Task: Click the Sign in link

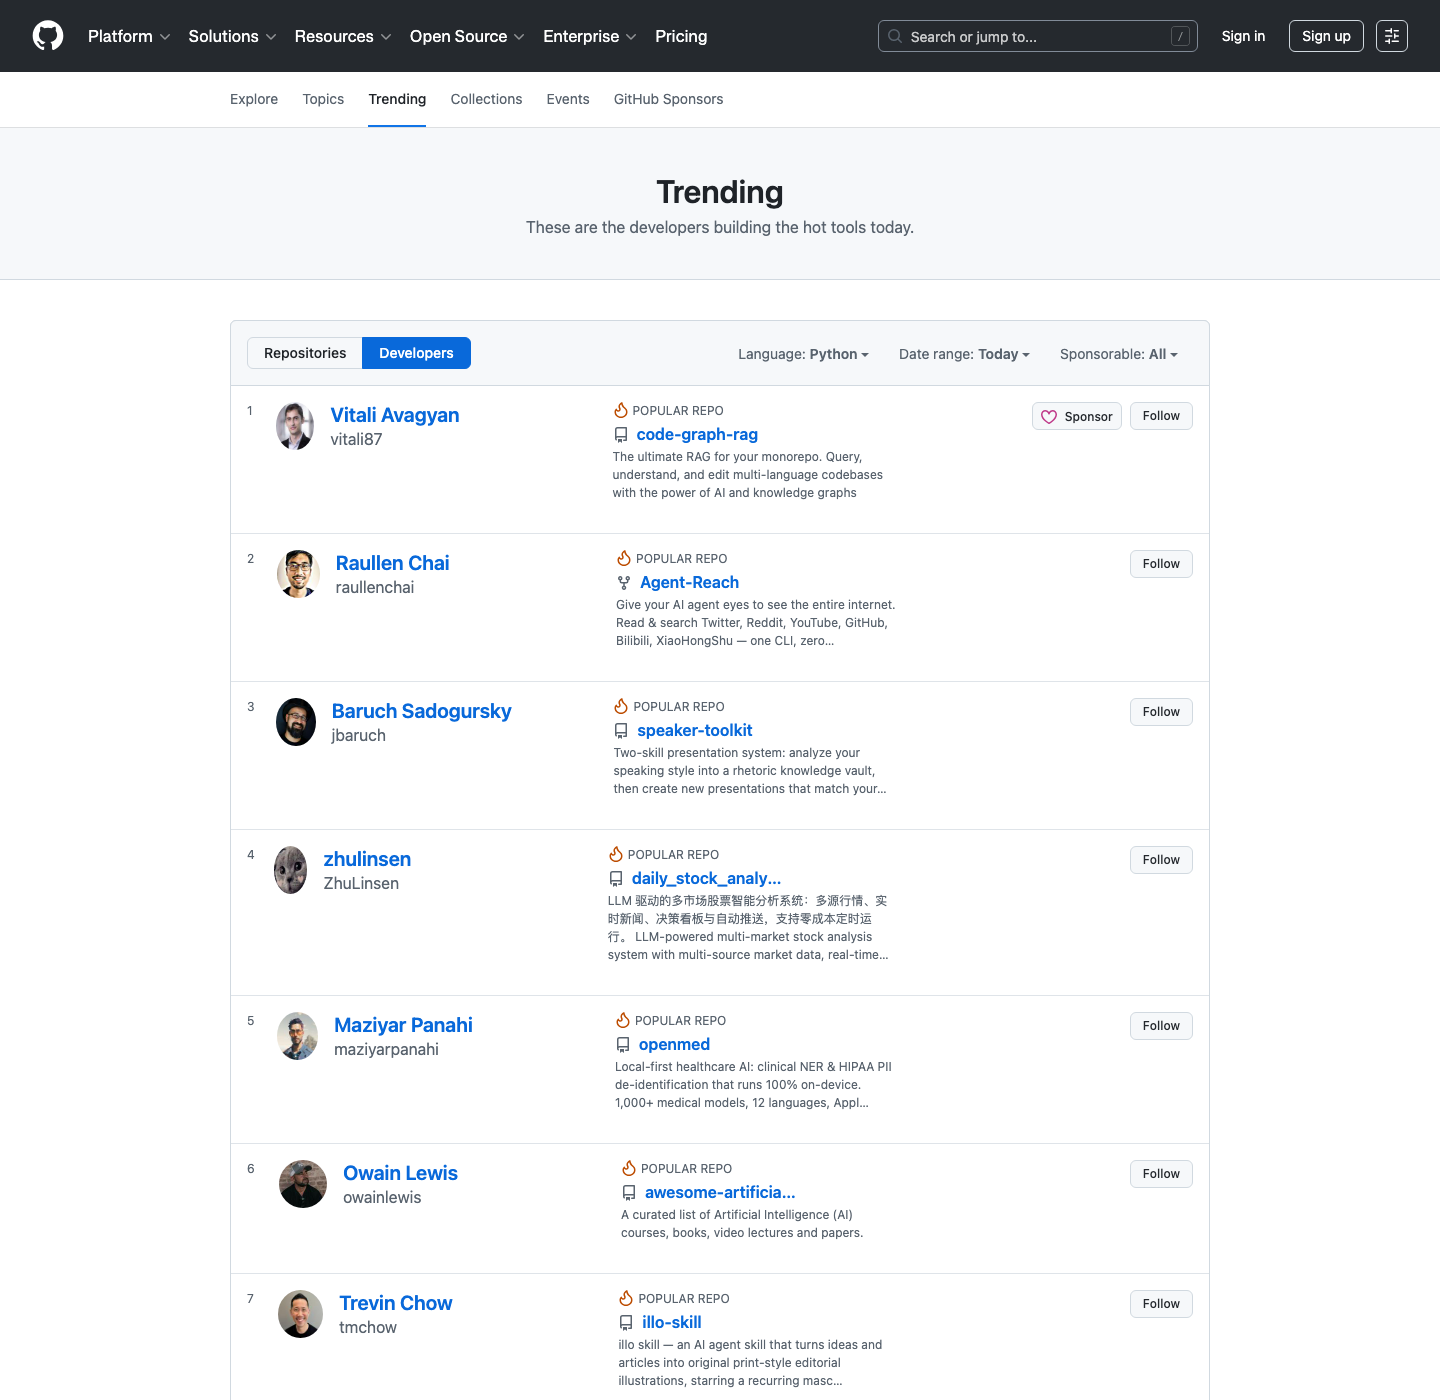Action: [x=1243, y=36]
